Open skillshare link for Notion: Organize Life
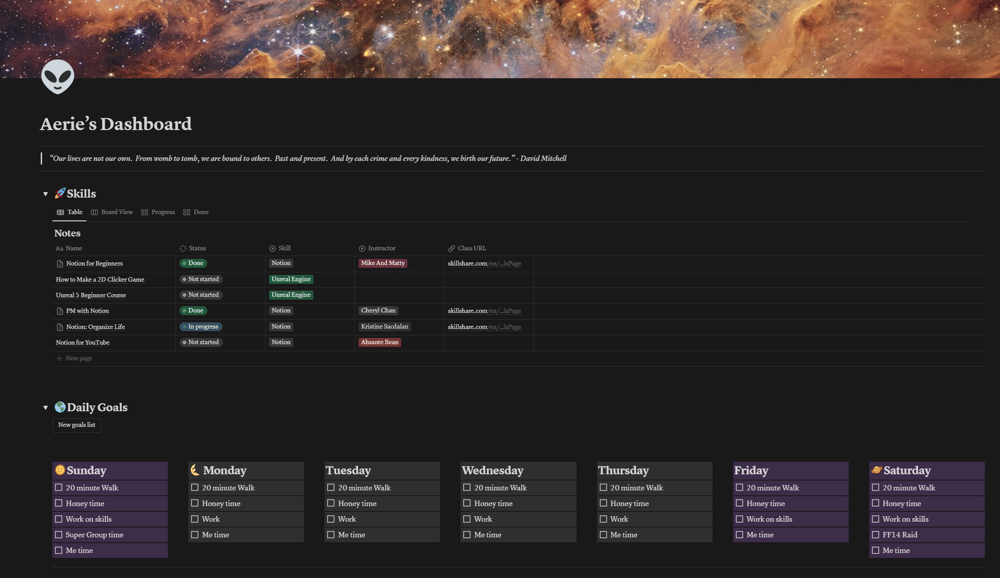 [485, 327]
